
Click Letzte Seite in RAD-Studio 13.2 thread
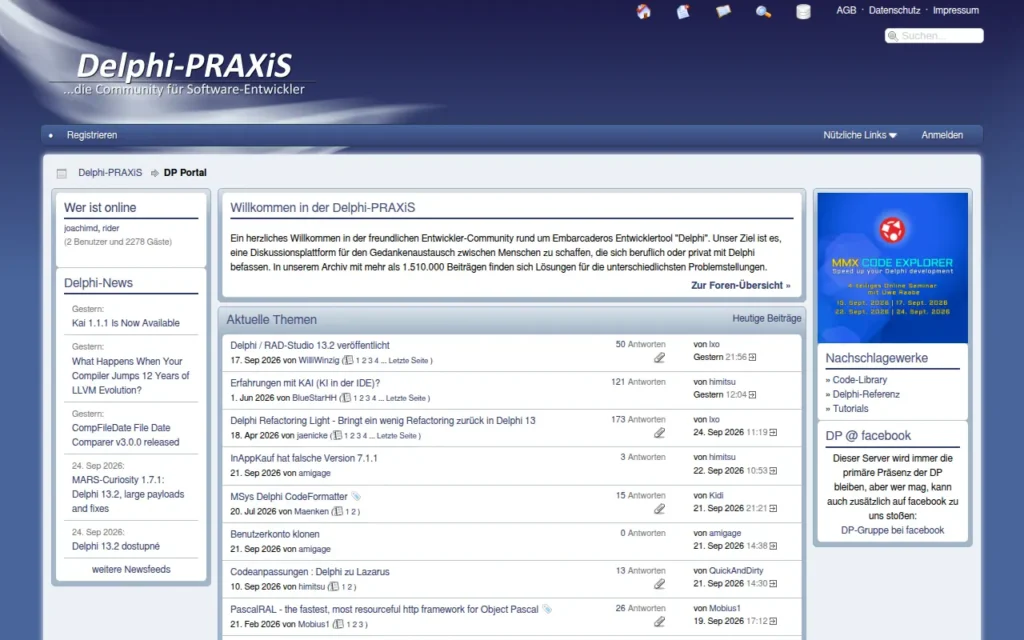pyautogui.click(x=409, y=360)
